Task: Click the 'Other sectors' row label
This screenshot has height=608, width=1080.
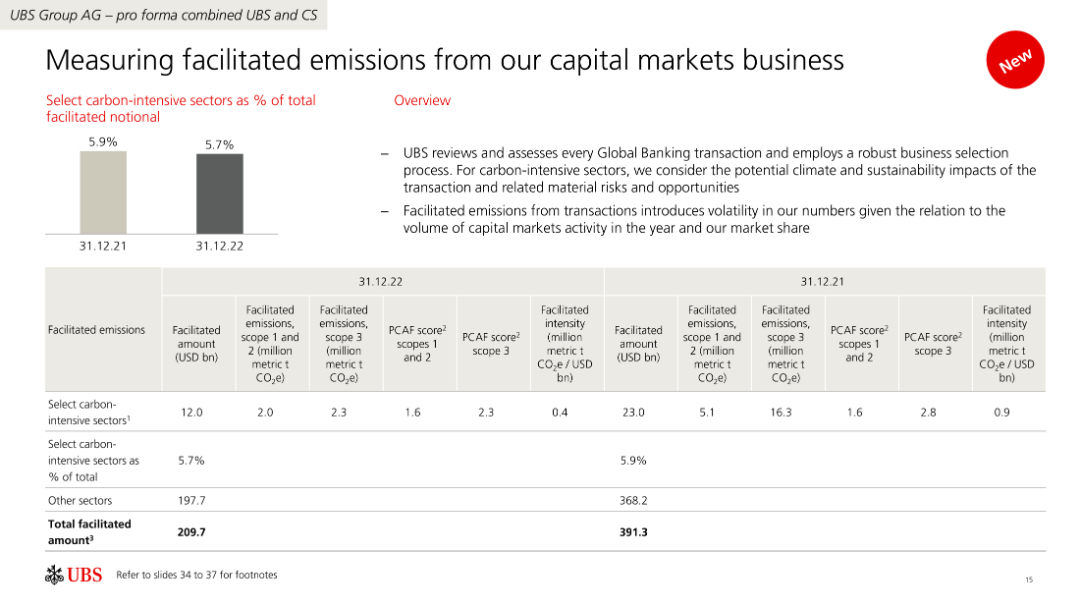Action: [x=80, y=501]
